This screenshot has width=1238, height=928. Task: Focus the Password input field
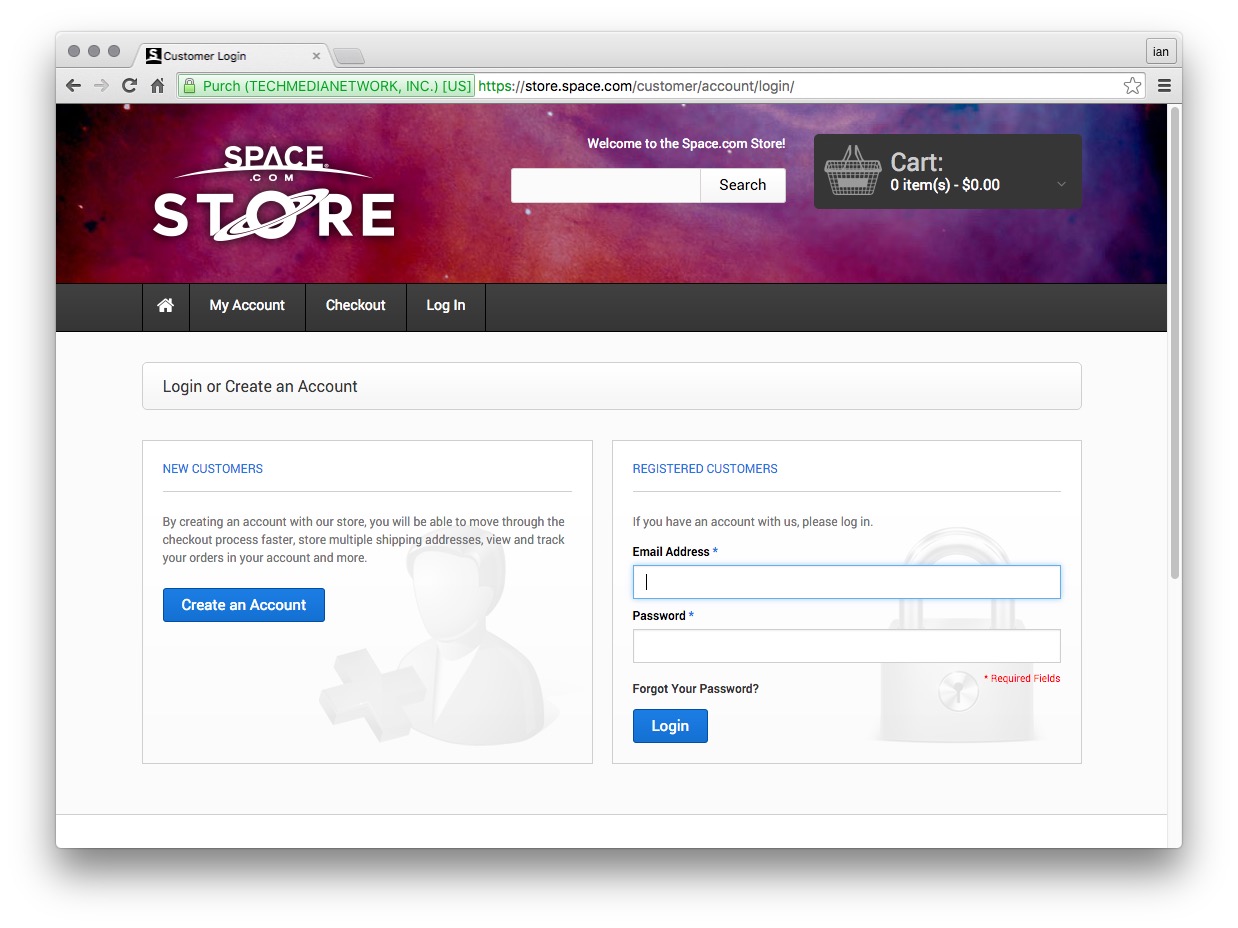pos(846,646)
